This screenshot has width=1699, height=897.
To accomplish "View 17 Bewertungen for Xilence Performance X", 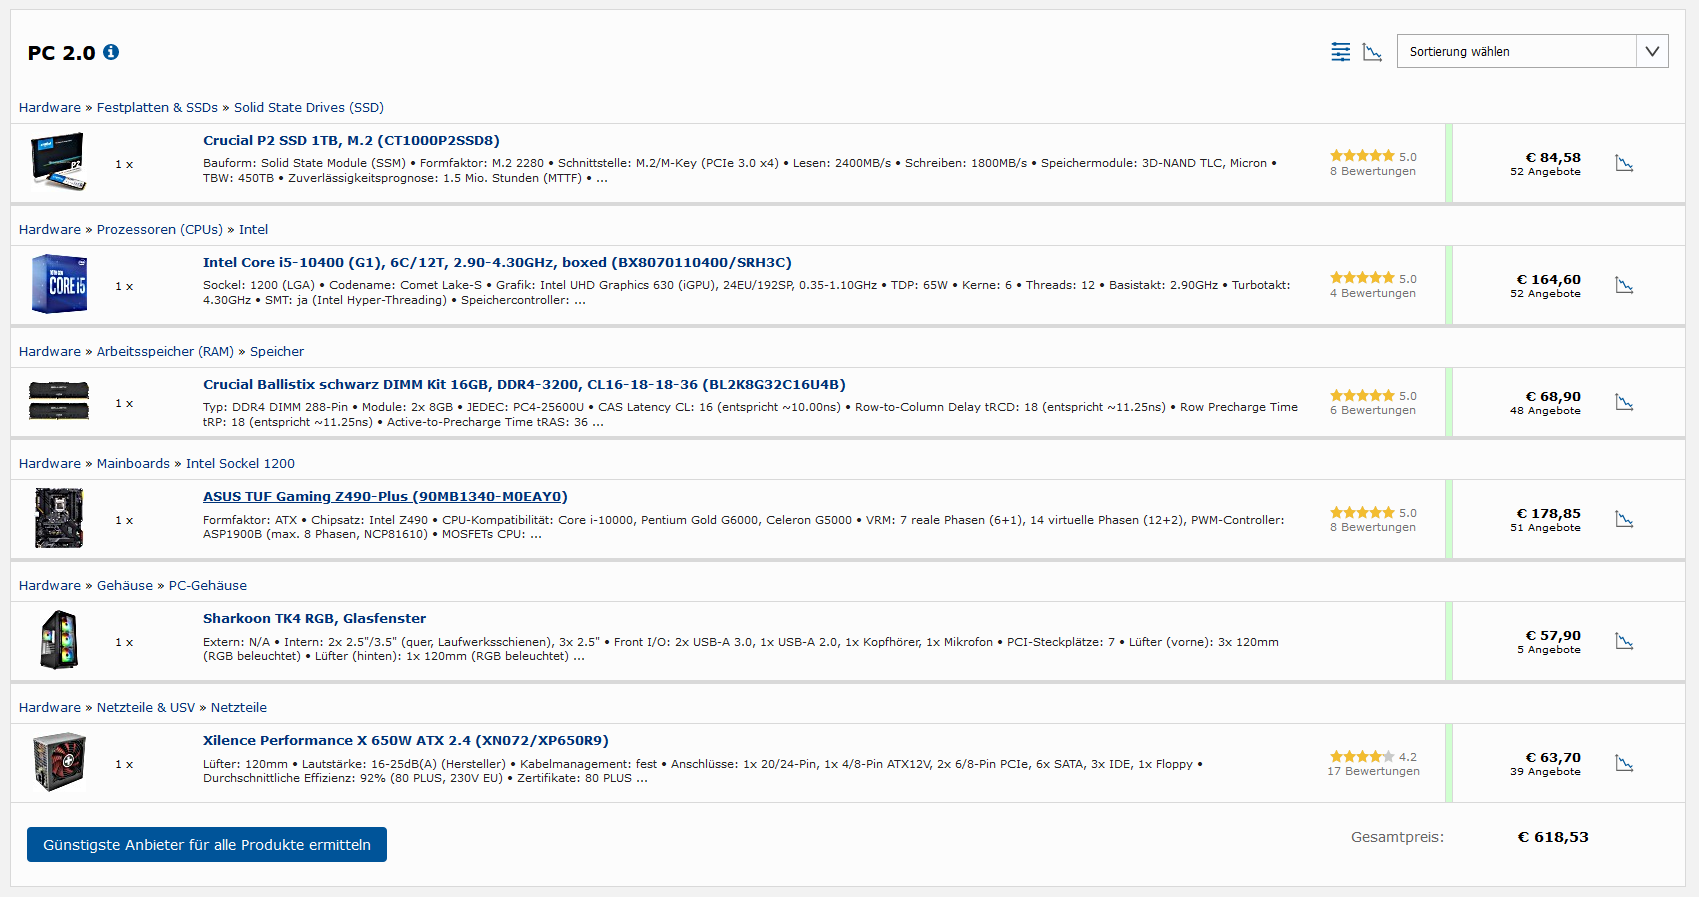I will tap(1373, 772).
